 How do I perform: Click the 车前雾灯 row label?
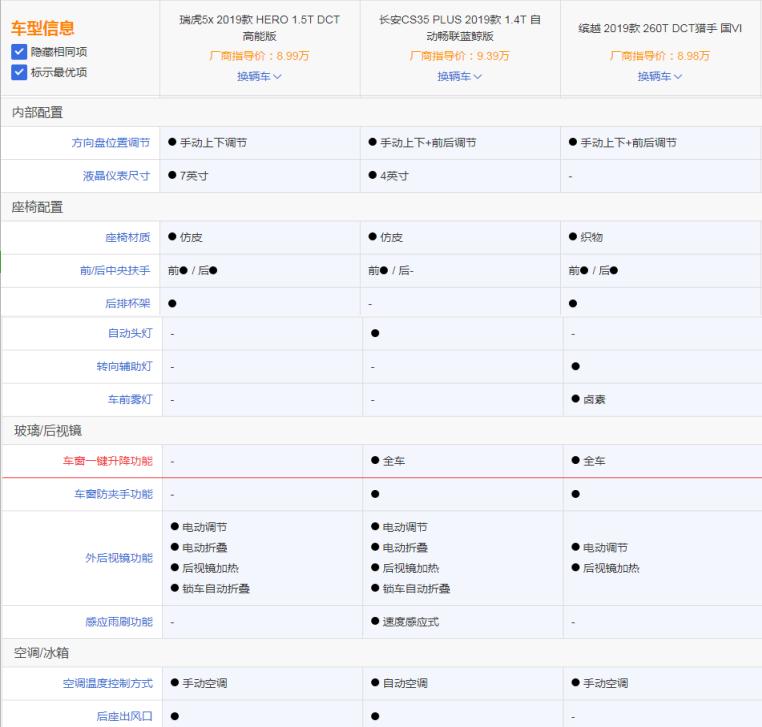tap(130, 399)
